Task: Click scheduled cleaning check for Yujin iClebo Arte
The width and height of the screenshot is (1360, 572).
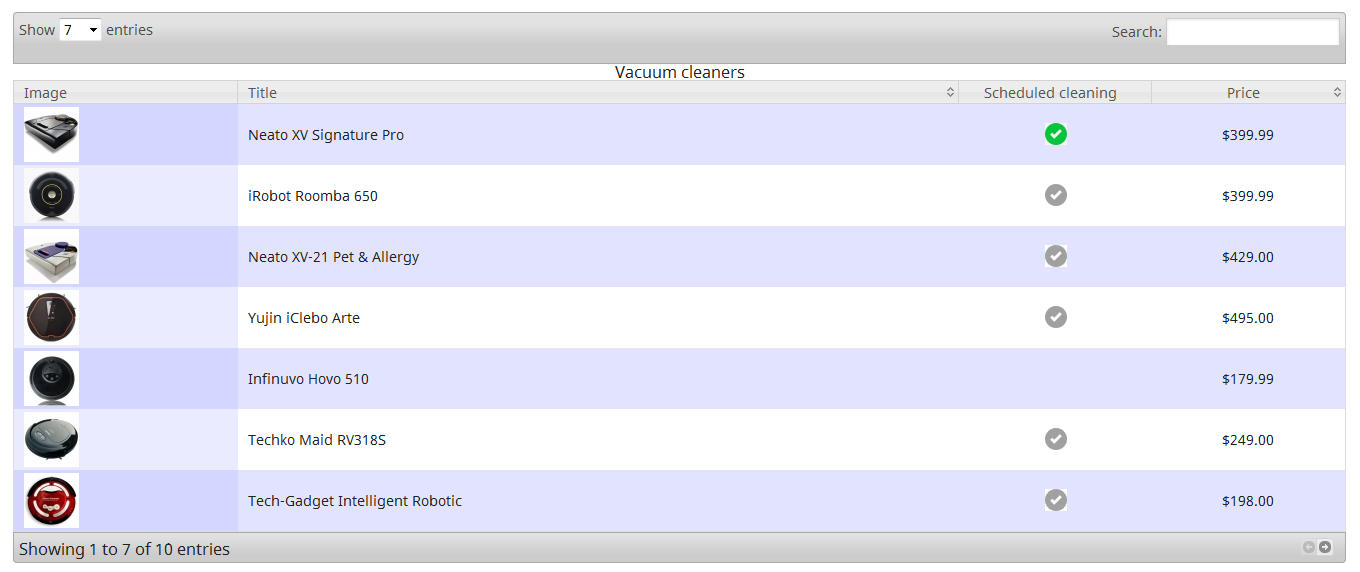Action: [x=1055, y=317]
